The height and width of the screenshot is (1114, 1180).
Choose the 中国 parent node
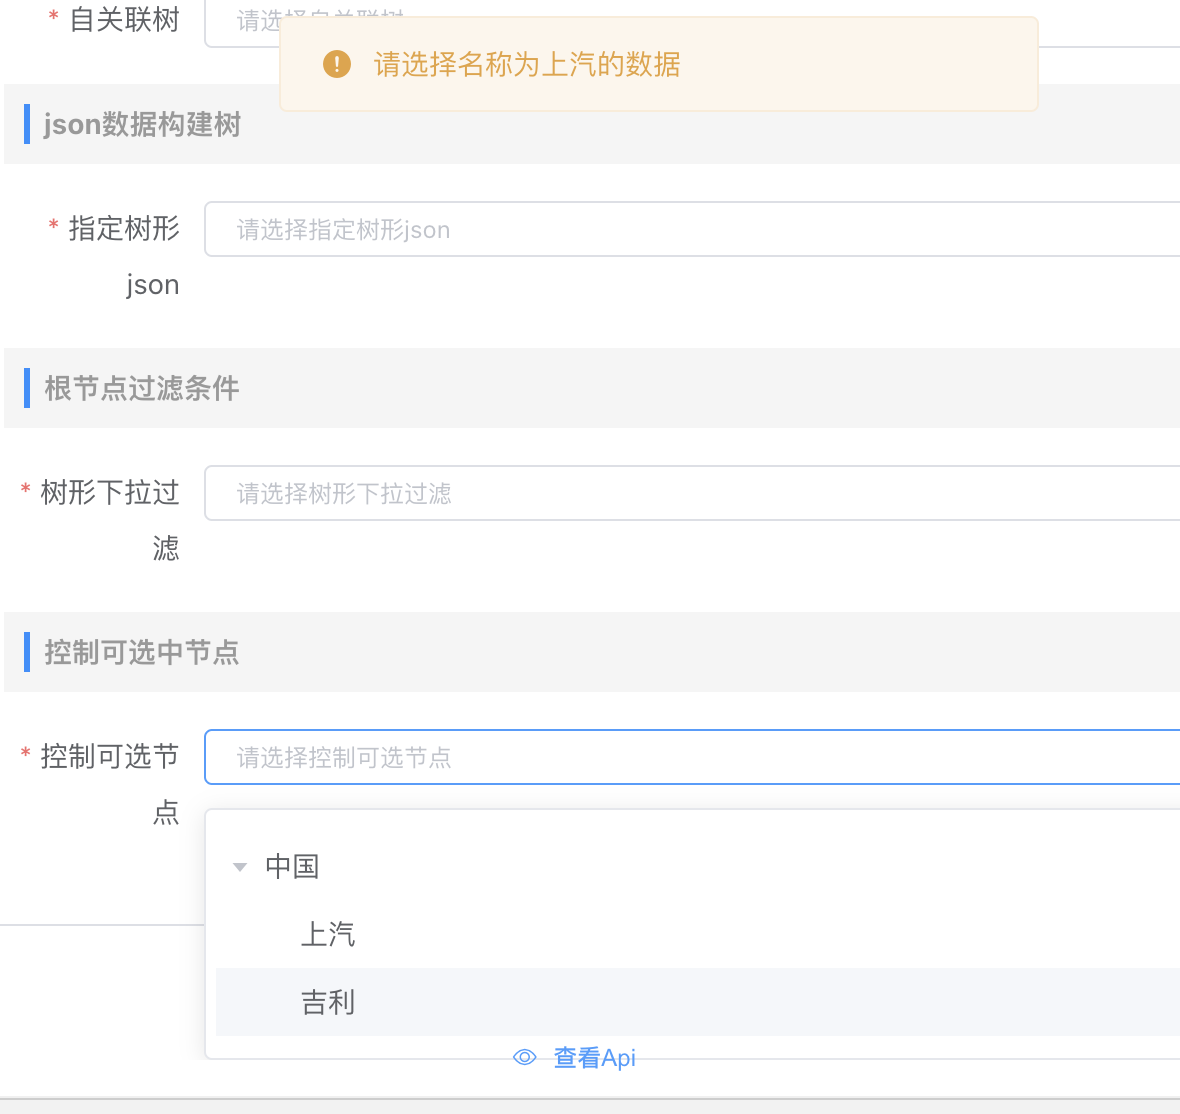pyautogui.click(x=292, y=866)
